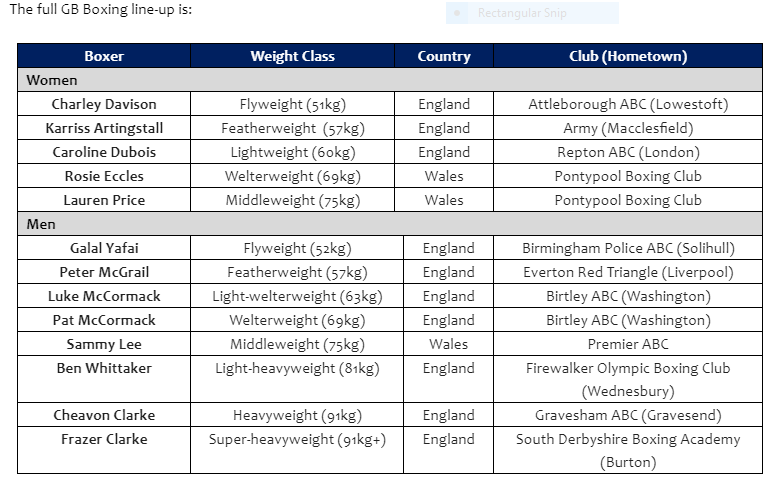Click the Charley Davison name cell
This screenshot has height=485, width=771.
104,104
